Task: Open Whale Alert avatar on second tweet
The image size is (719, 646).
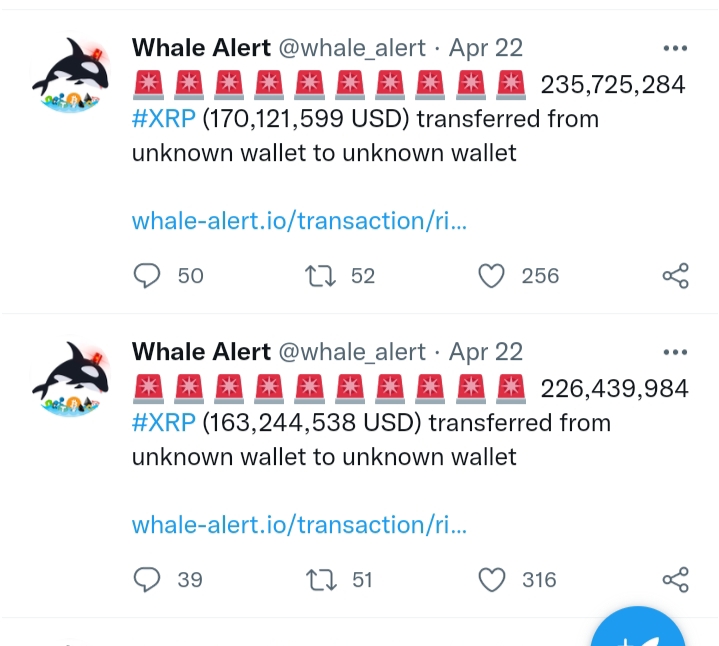Action: tap(71, 378)
